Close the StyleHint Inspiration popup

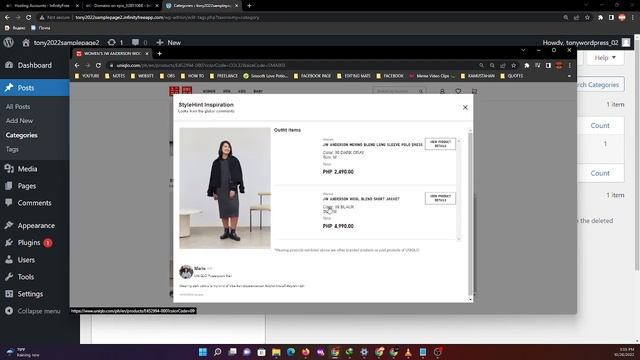465,107
